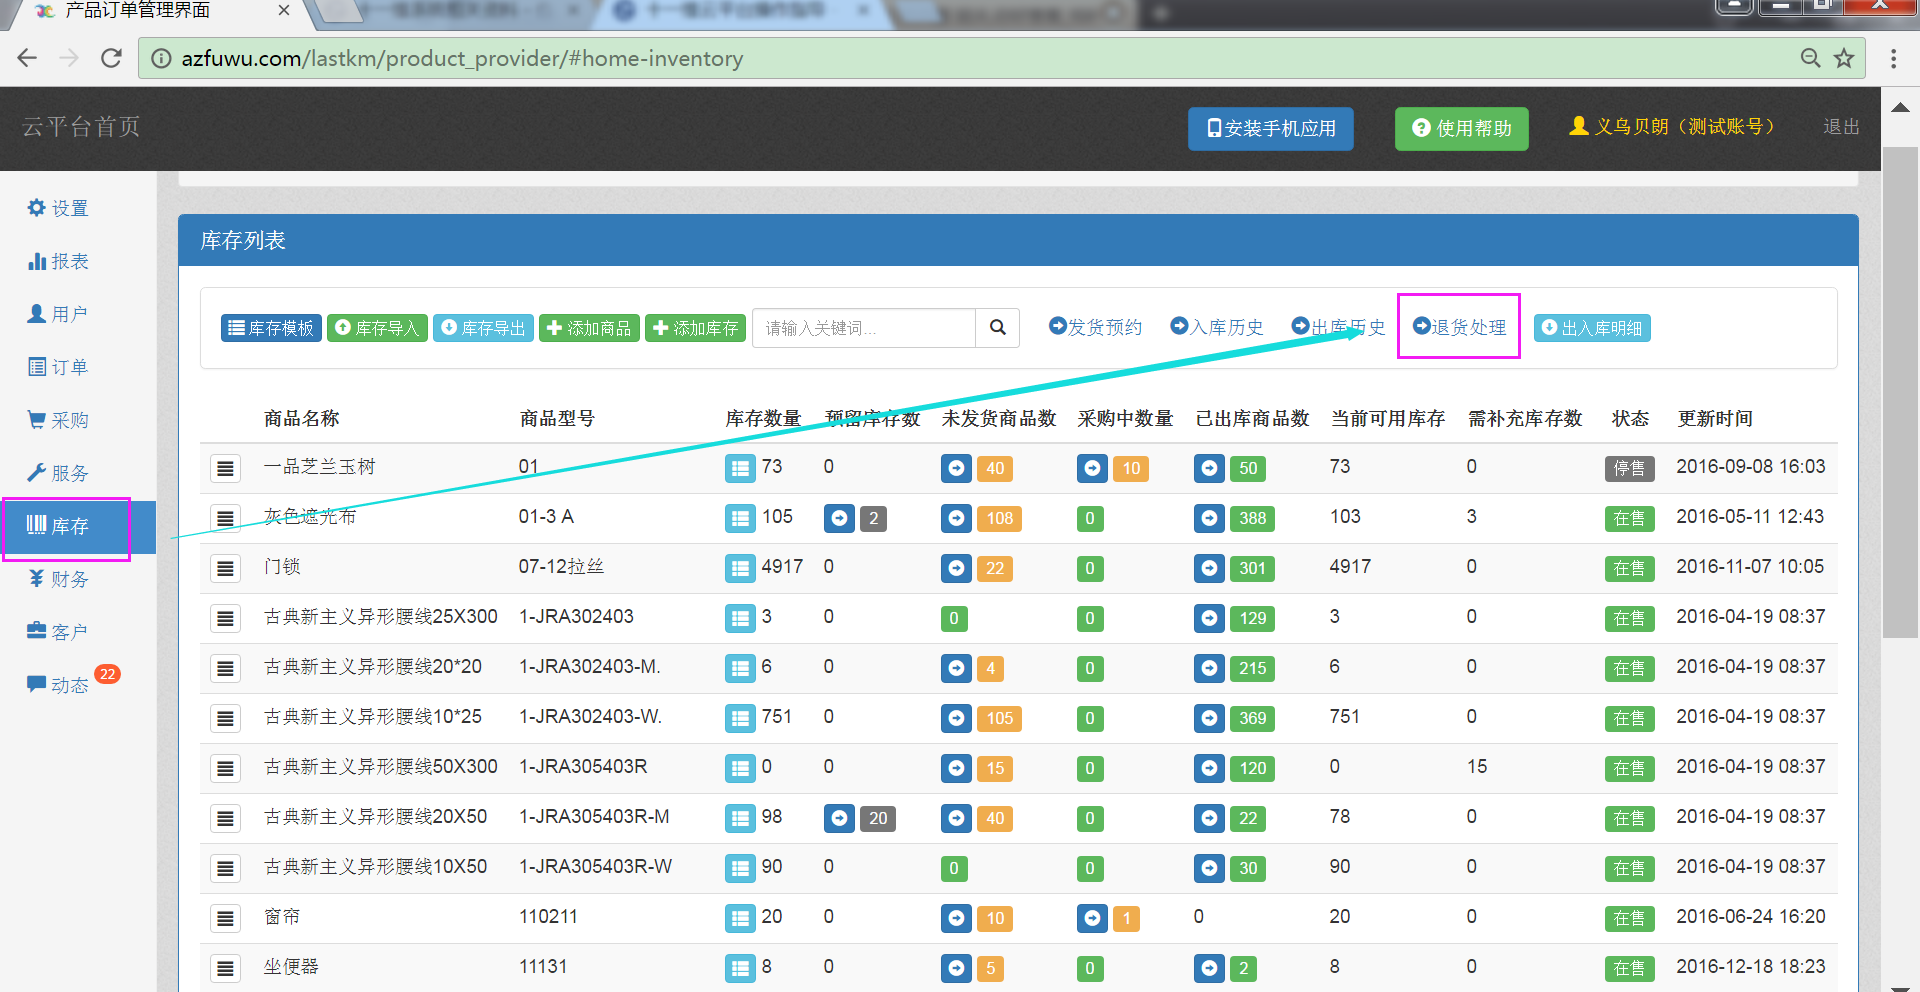Click 在售 status for 门锁 row
The width and height of the screenshot is (1920, 992).
click(x=1629, y=568)
